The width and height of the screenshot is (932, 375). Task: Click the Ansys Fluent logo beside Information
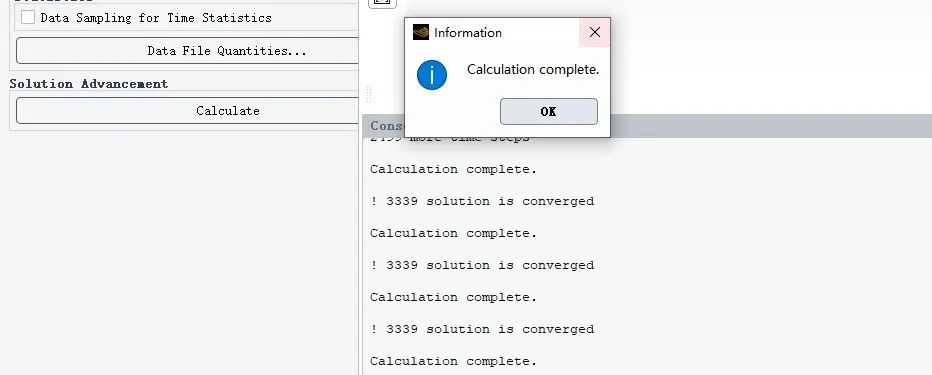coord(421,32)
